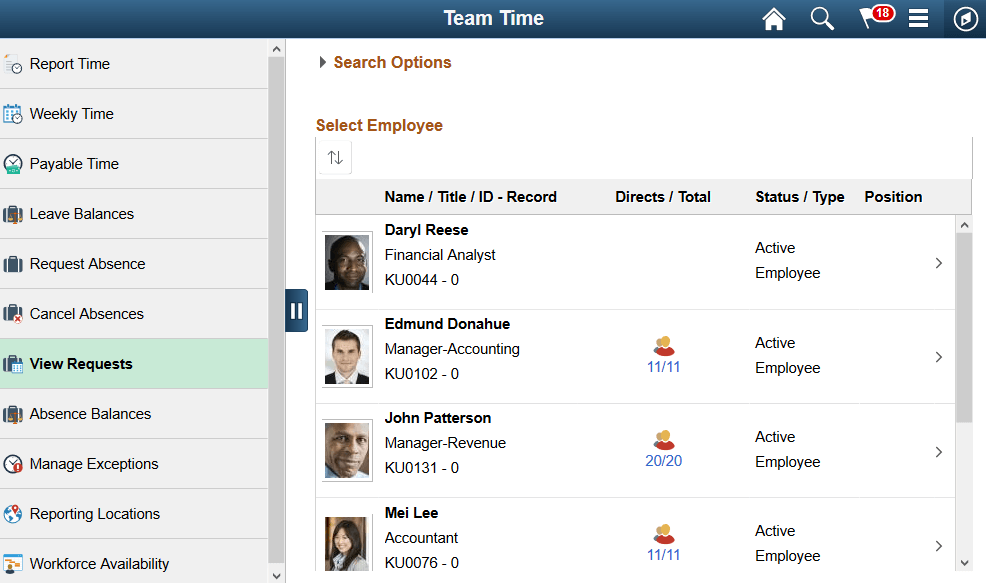The height and width of the screenshot is (583, 986).
Task: Select the Weekly Time calendar icon
Action: 17,113
